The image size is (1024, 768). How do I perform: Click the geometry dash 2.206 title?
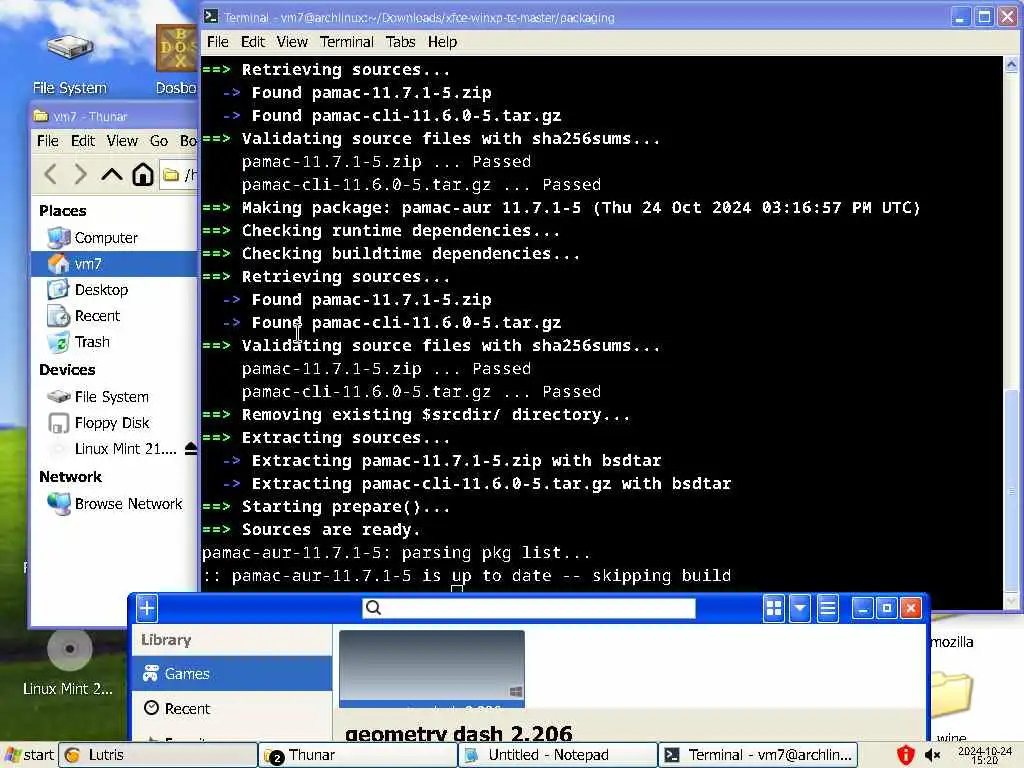458,734
